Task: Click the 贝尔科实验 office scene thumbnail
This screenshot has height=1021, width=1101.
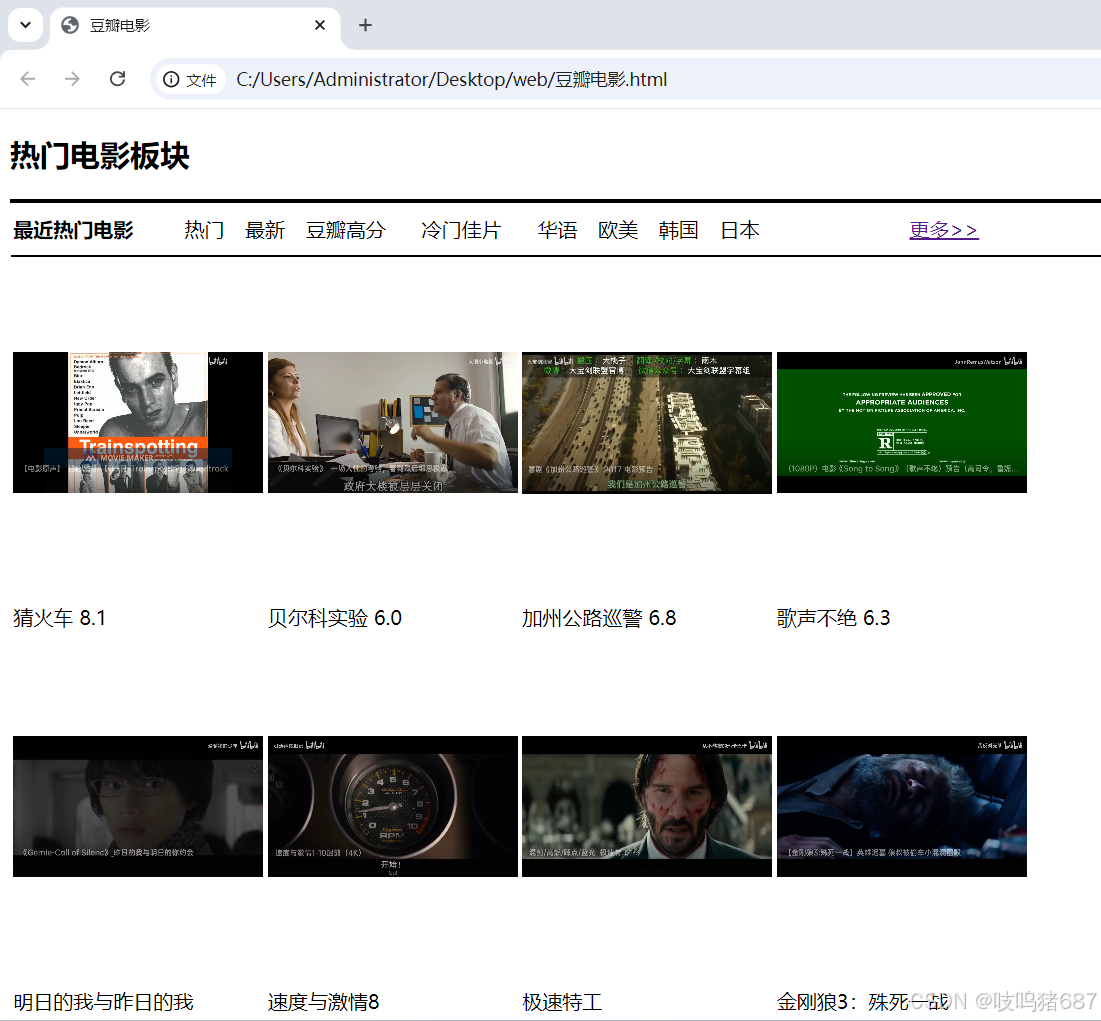Action: (393, 422)
